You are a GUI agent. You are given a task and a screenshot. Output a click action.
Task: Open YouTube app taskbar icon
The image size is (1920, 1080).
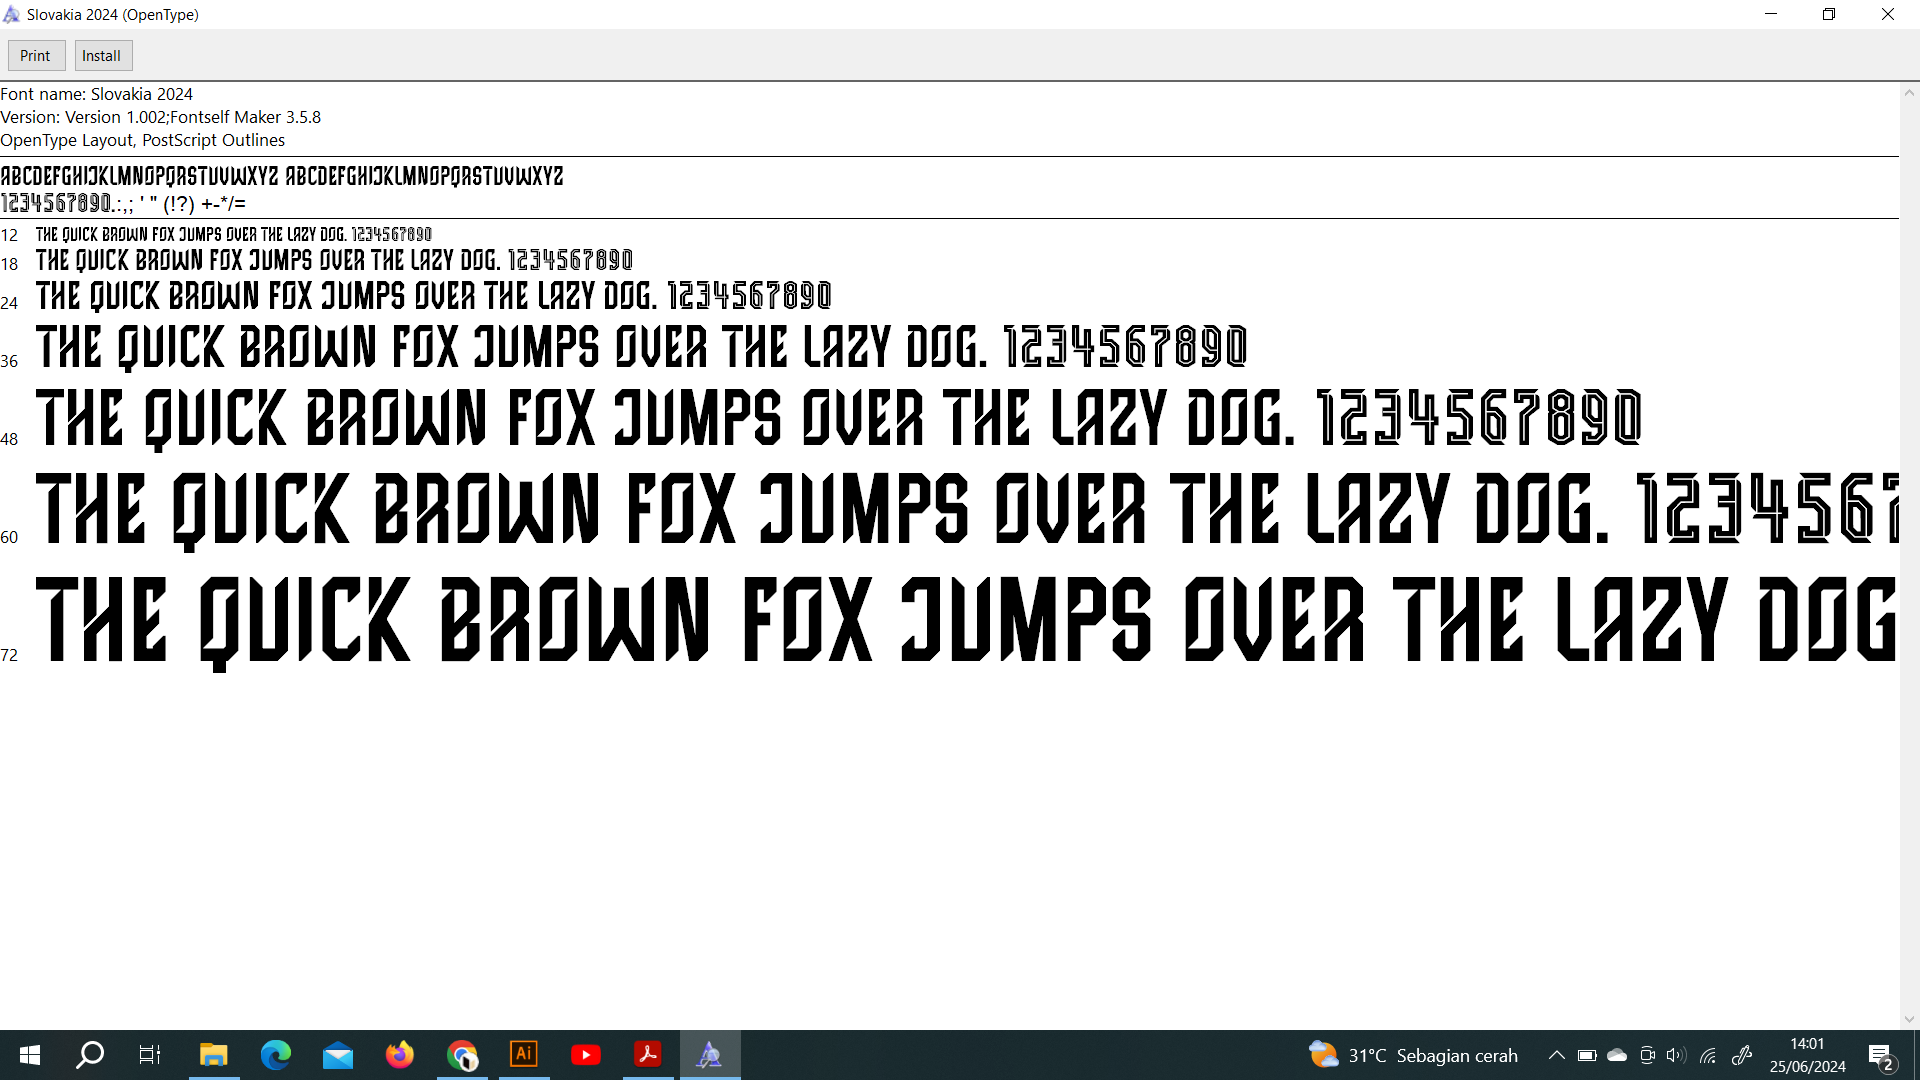[x=586, y=1055]
